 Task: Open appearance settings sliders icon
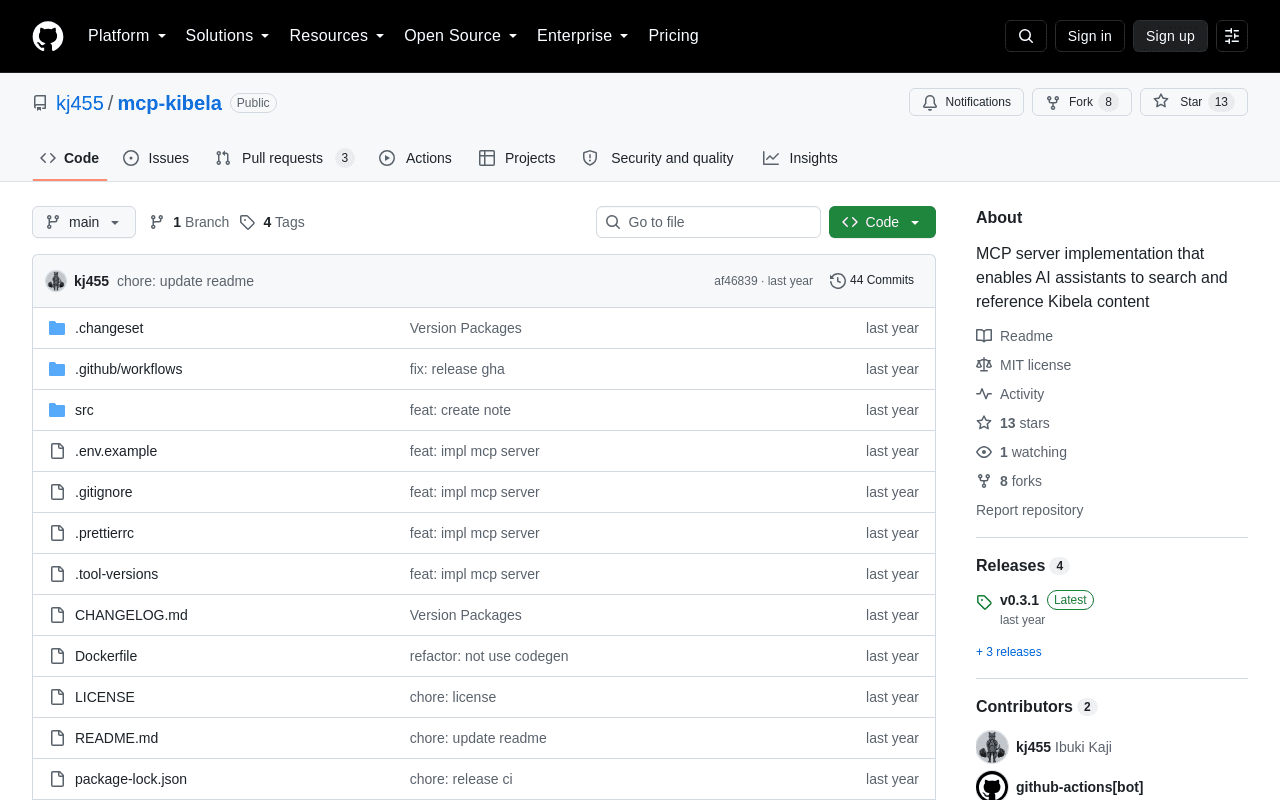click(x=1232, y=36)
